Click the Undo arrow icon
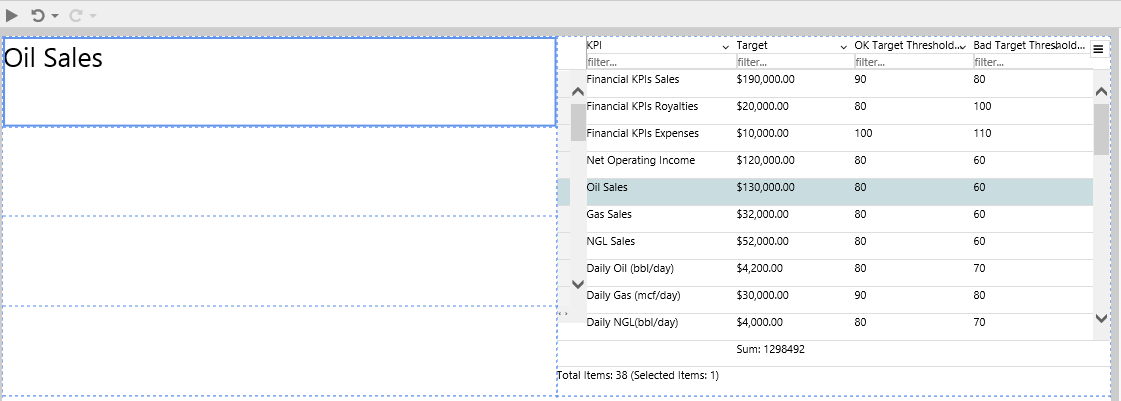The width and height of the screenshot is (1121, 401). pyautogui.click(x=38, y=15)
